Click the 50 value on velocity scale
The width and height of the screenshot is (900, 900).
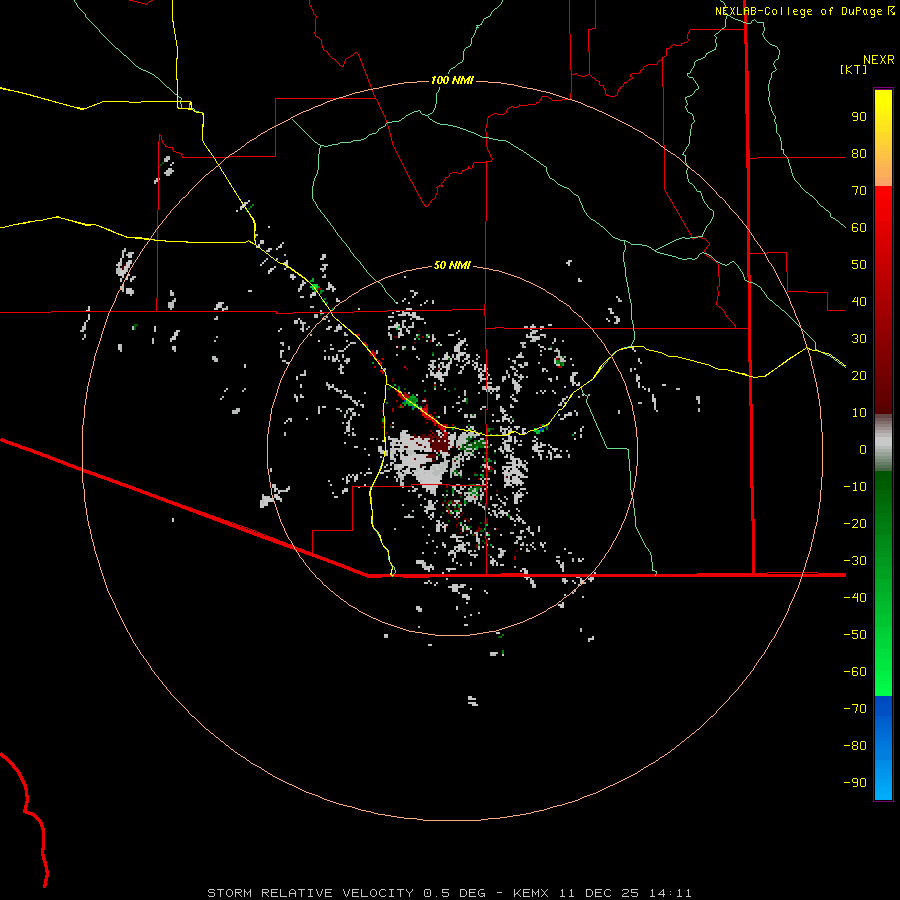tap(859, 265)
